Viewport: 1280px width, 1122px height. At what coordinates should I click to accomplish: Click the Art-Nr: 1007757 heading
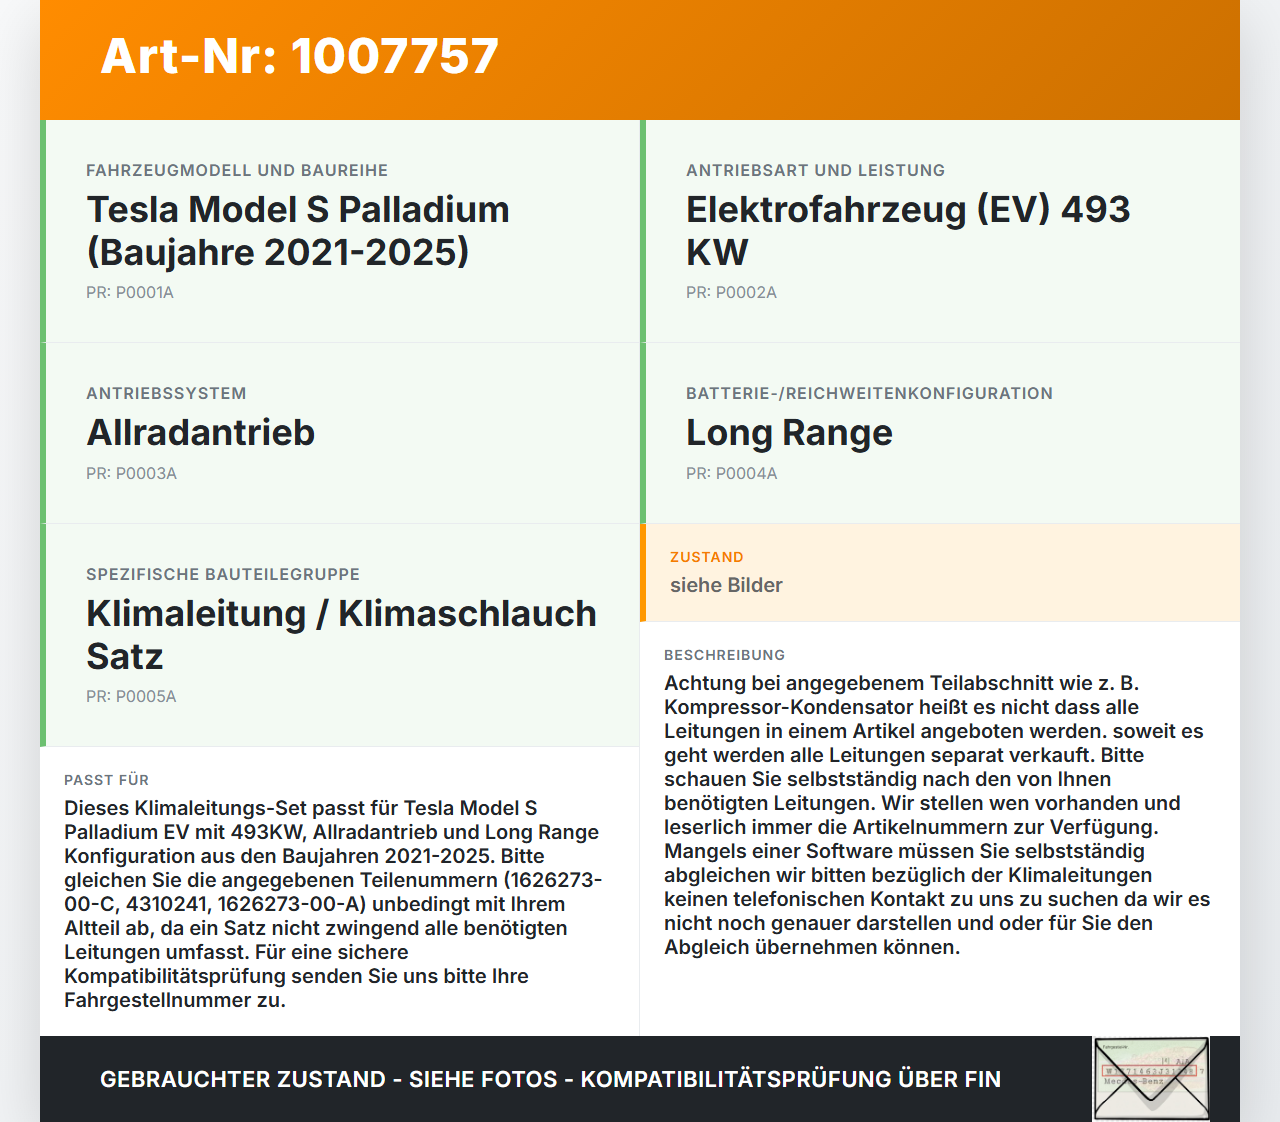click(299, 56)
